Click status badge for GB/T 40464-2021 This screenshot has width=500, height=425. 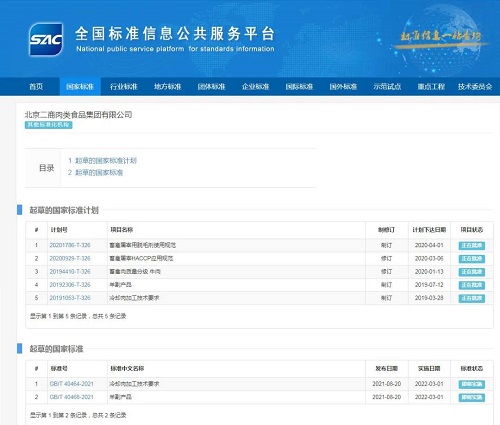click(x=472, y=384)
